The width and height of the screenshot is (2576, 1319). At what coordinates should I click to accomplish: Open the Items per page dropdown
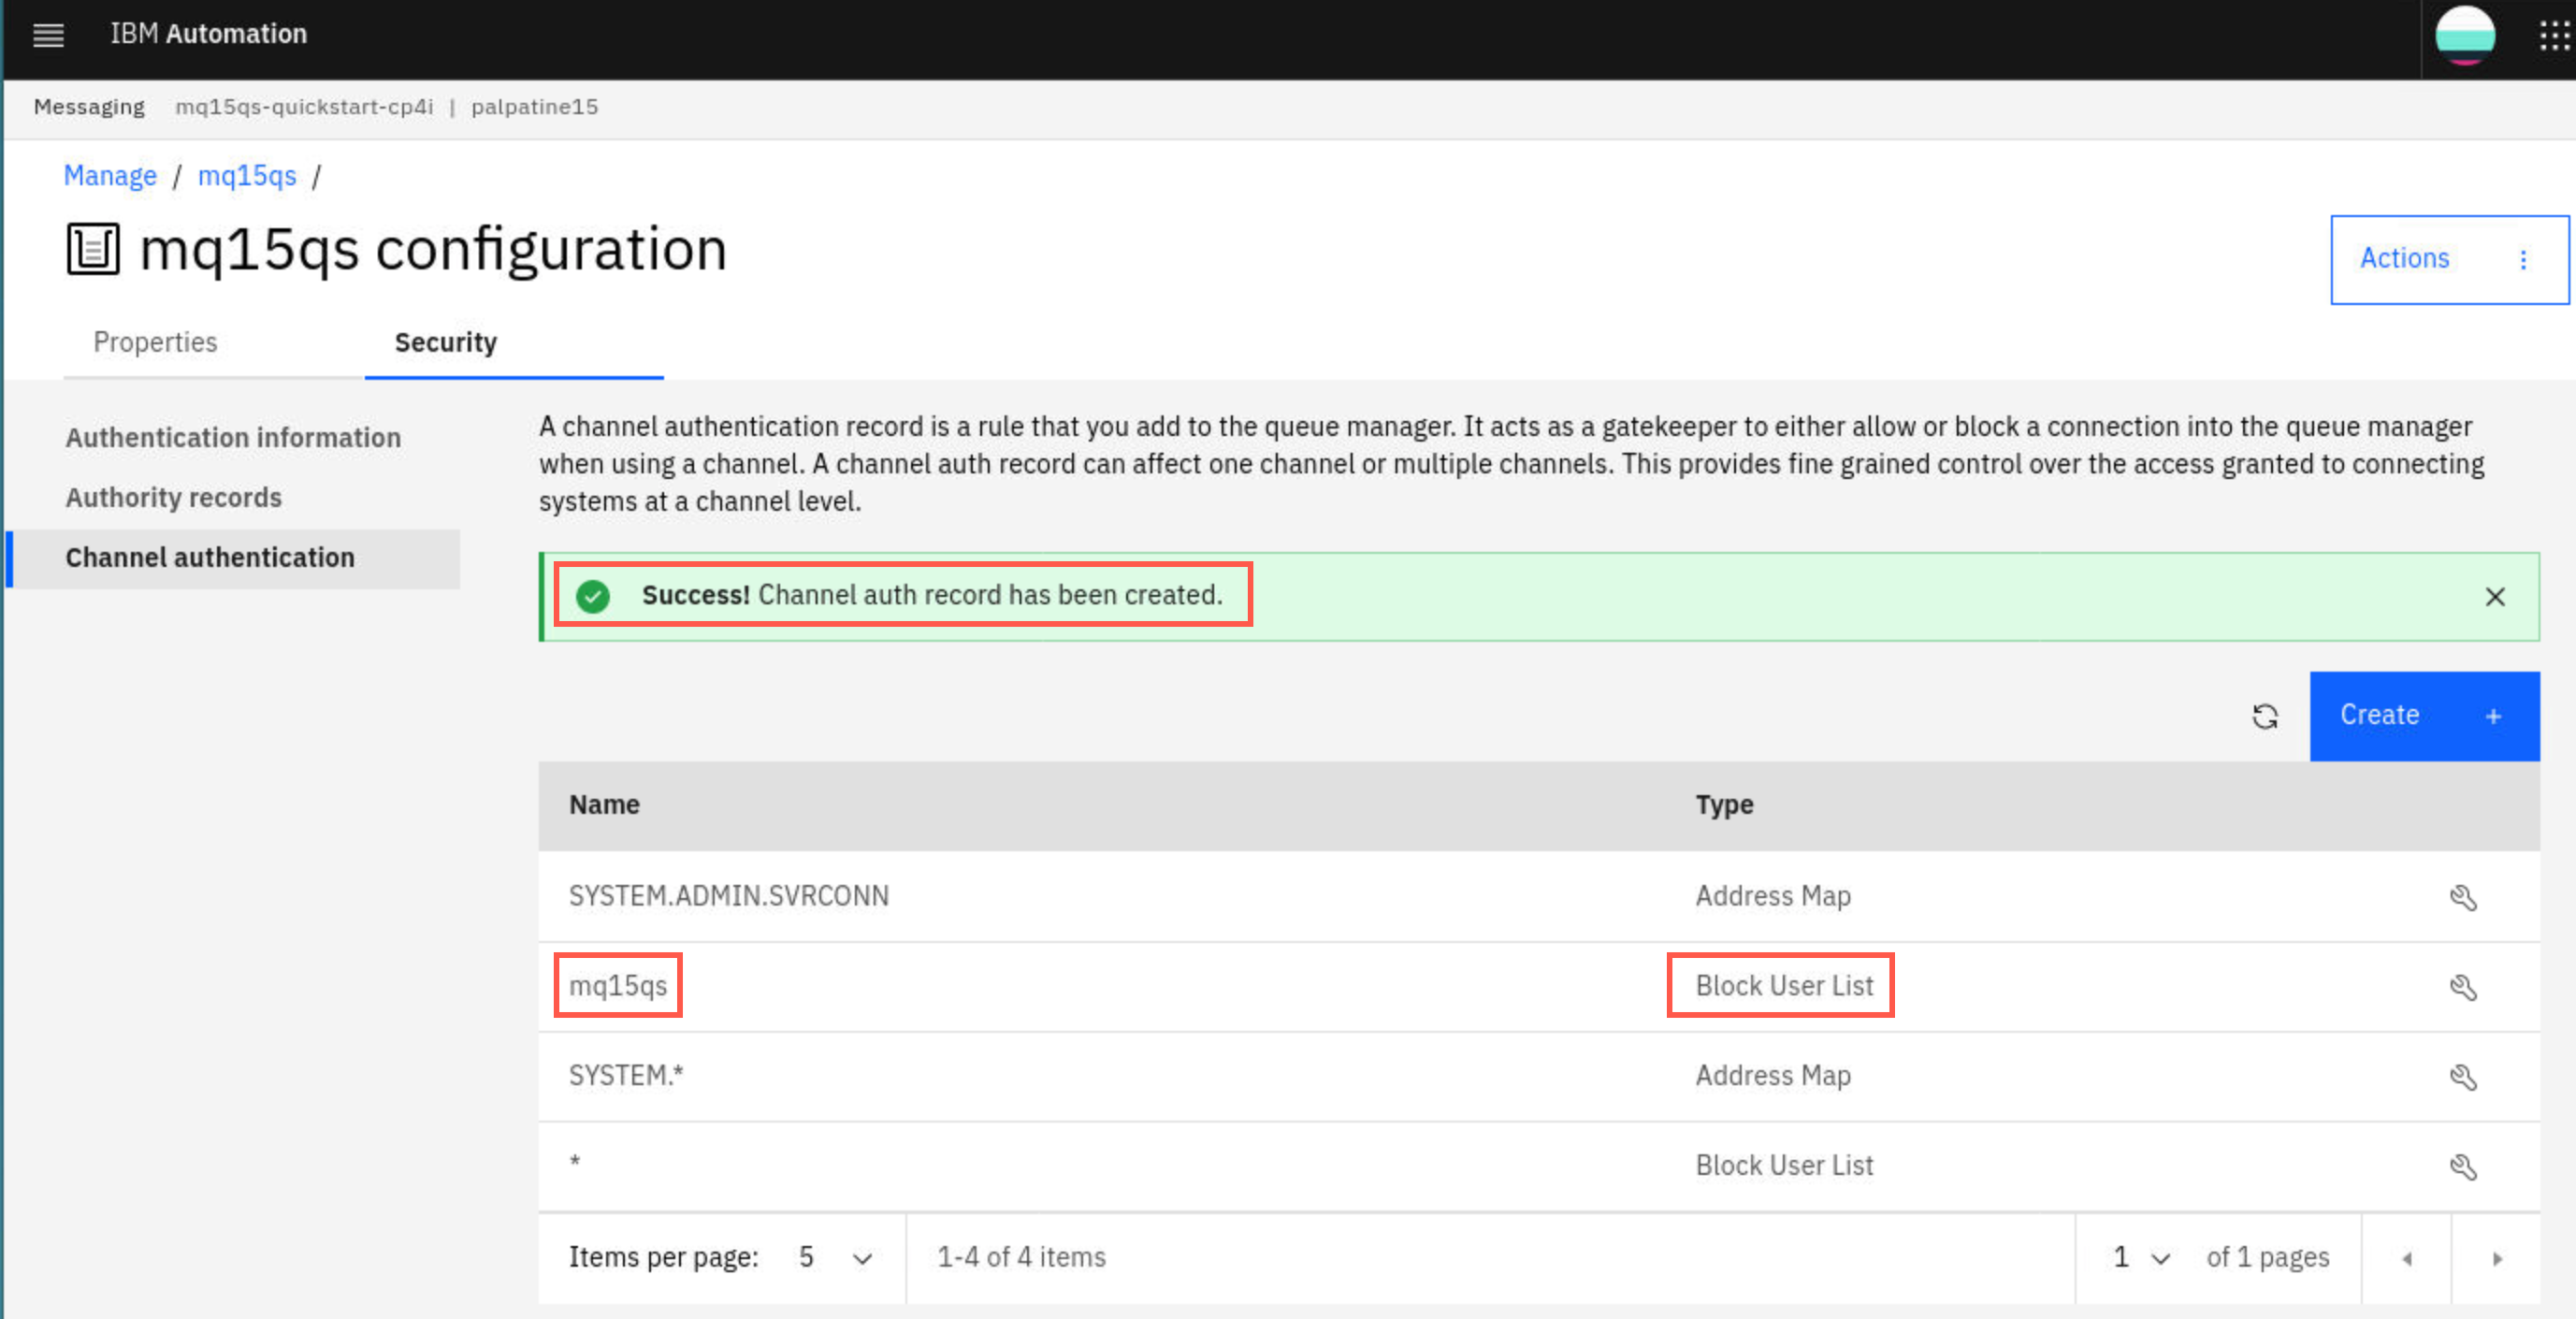[836, 1258]
